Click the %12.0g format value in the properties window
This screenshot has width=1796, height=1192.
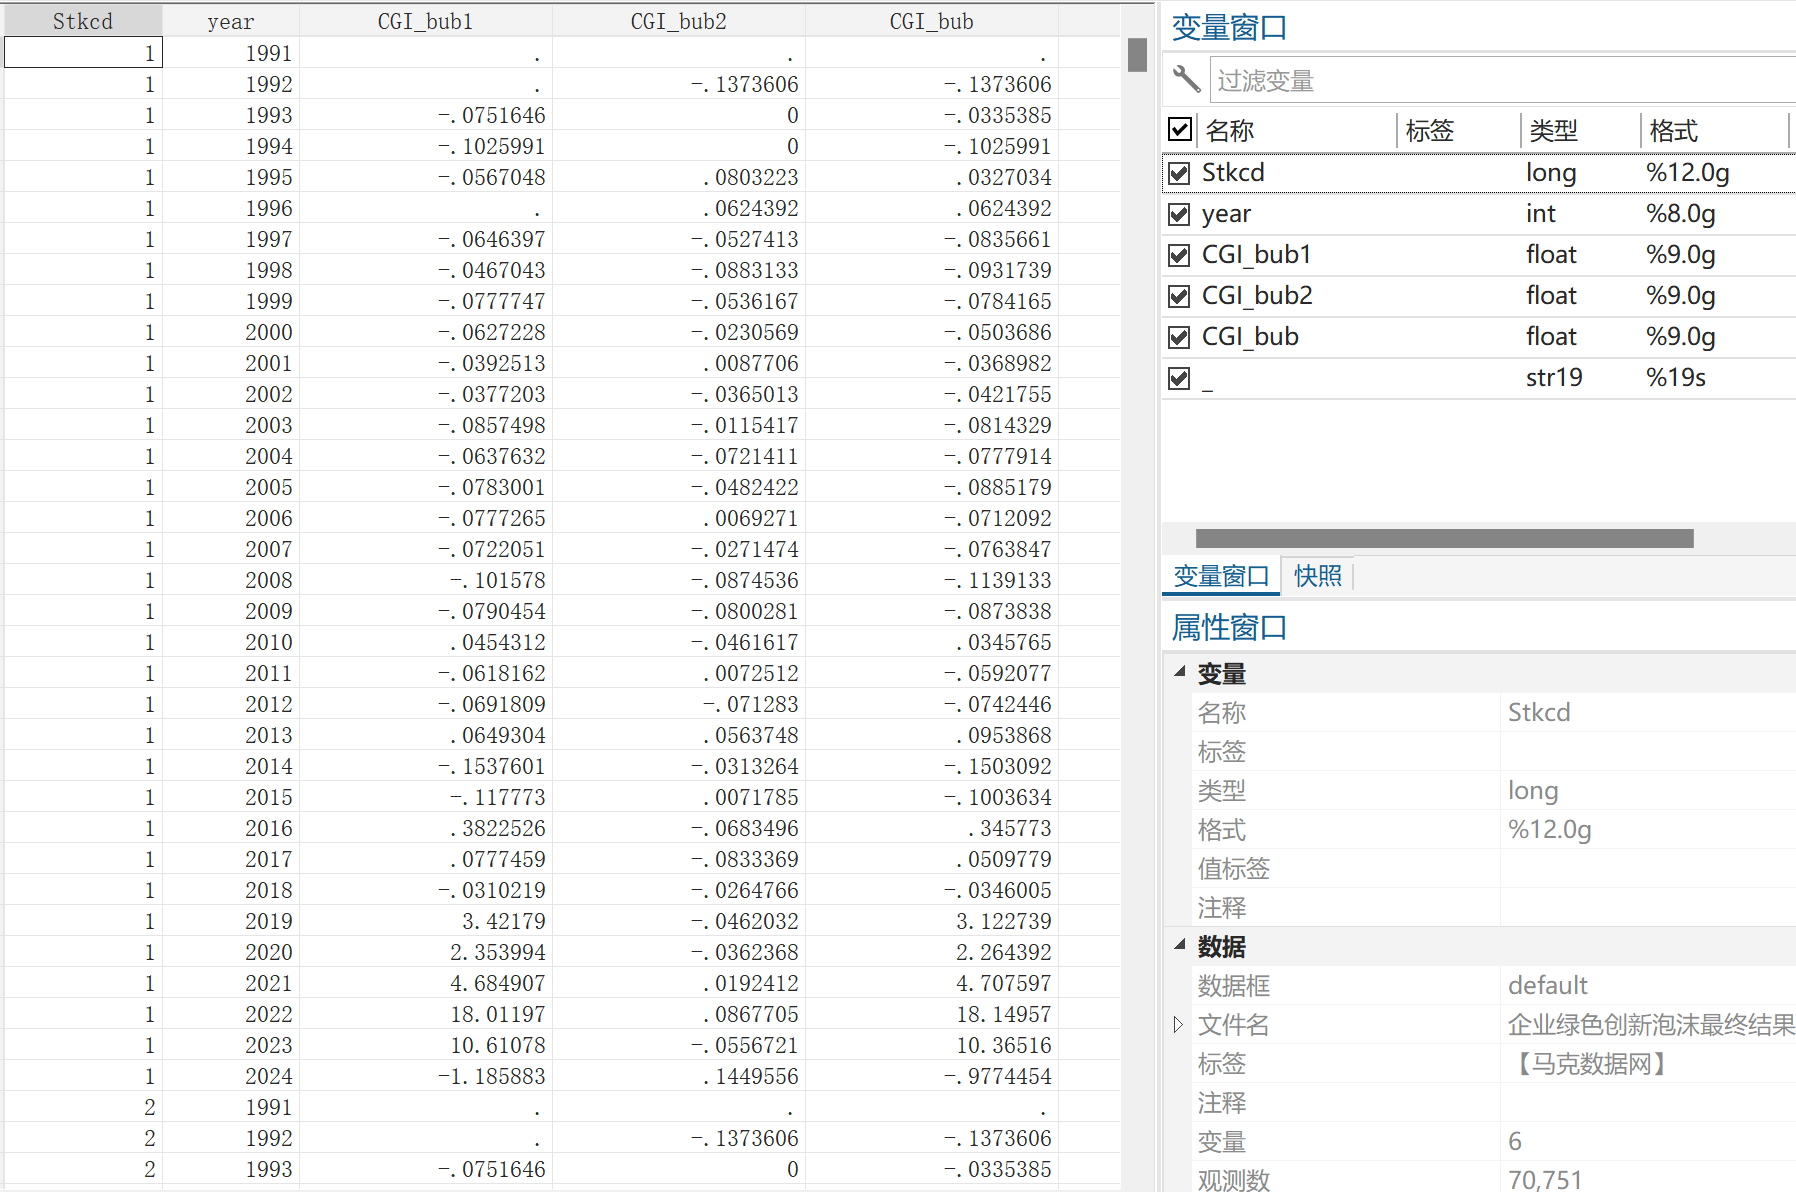click(x=1549, y=830)
